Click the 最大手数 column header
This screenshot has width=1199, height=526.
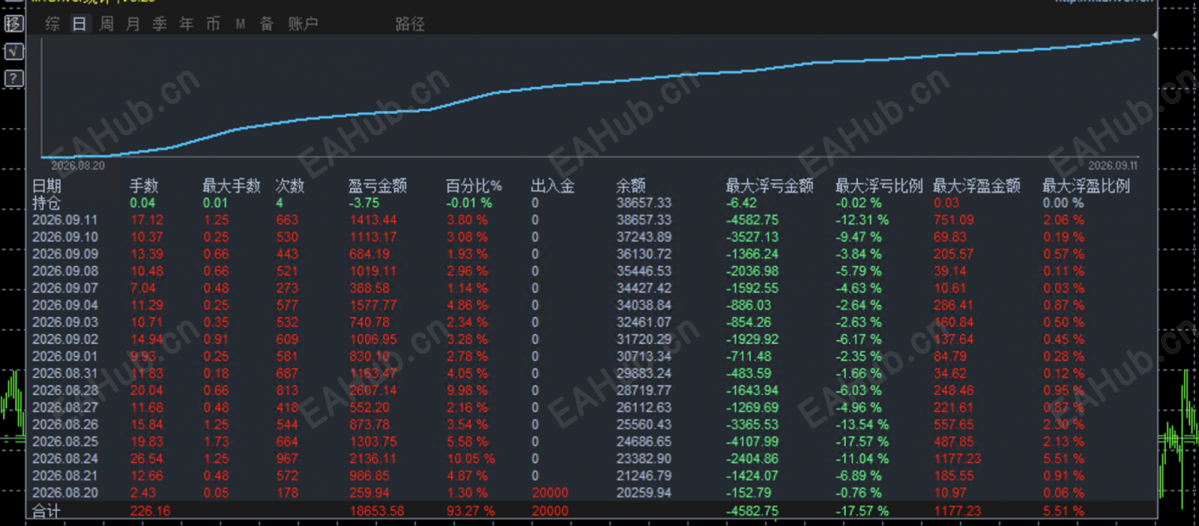(x=232, y=186)
